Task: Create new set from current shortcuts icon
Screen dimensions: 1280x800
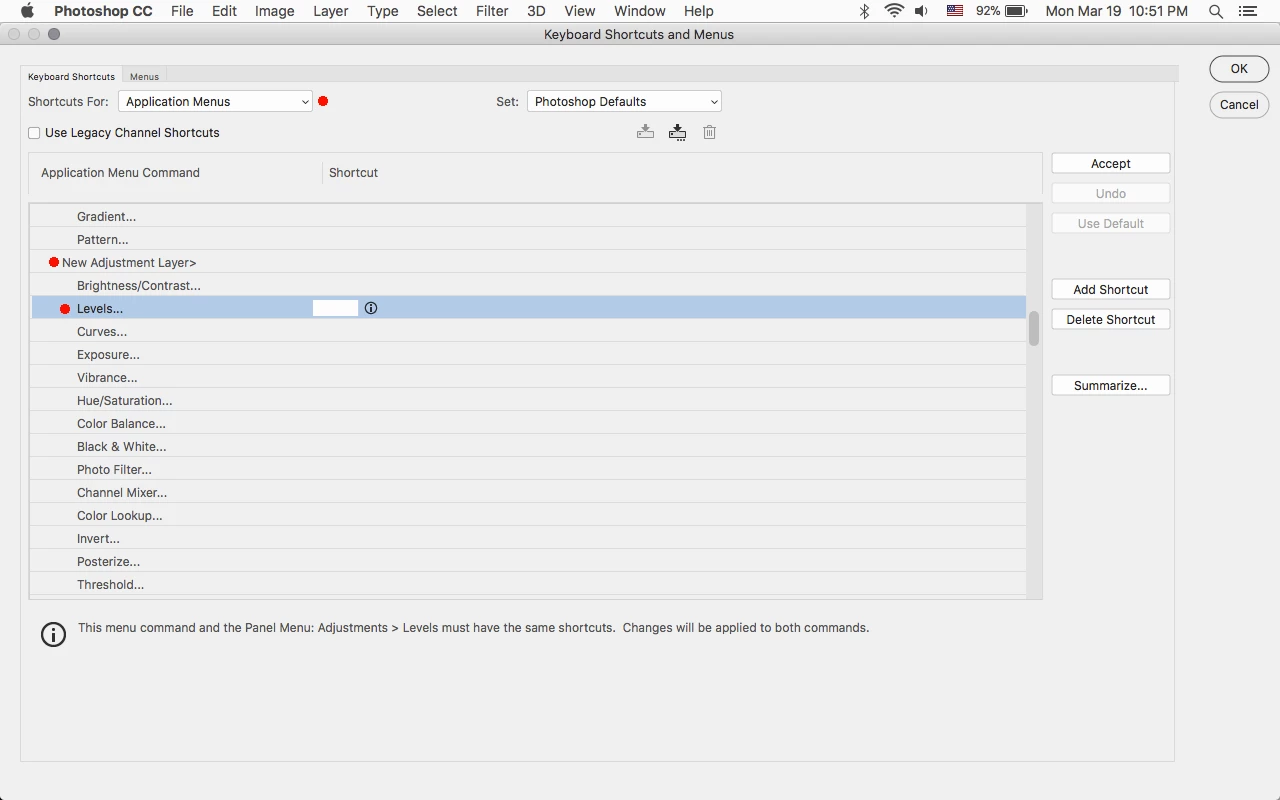Action: point(678,132)
